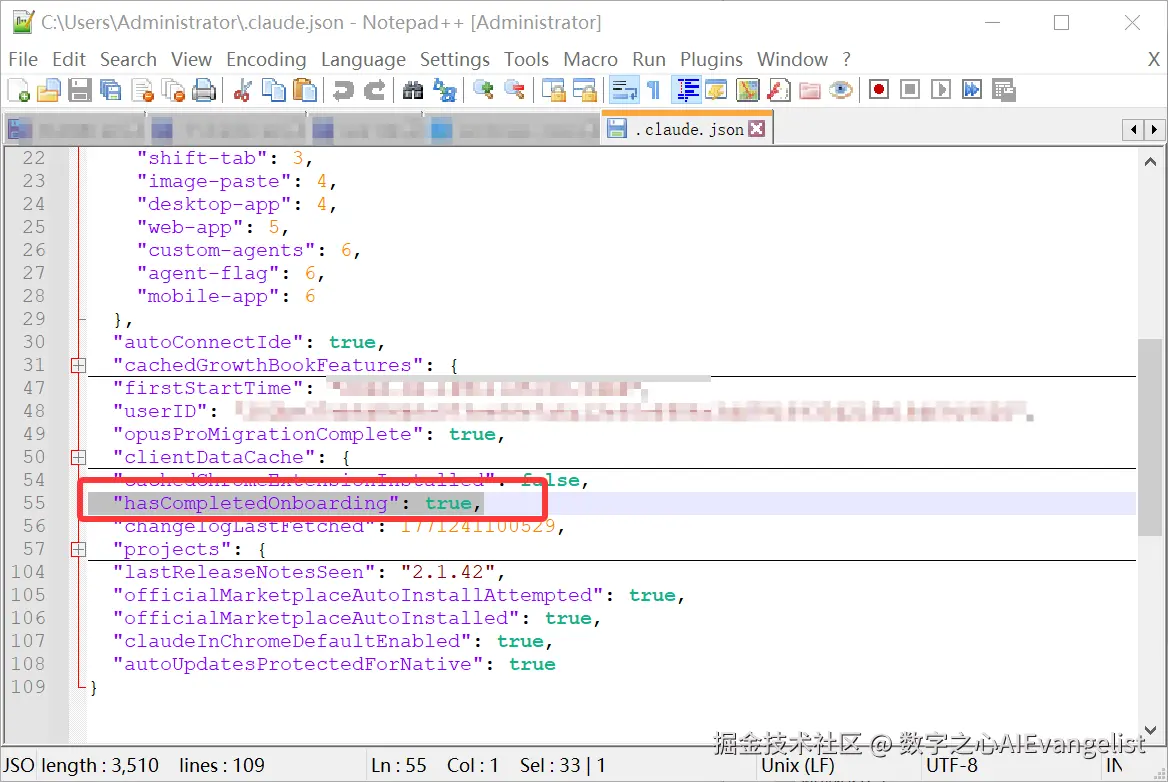
Task: Open the Language menu
Action: point(364,60)
